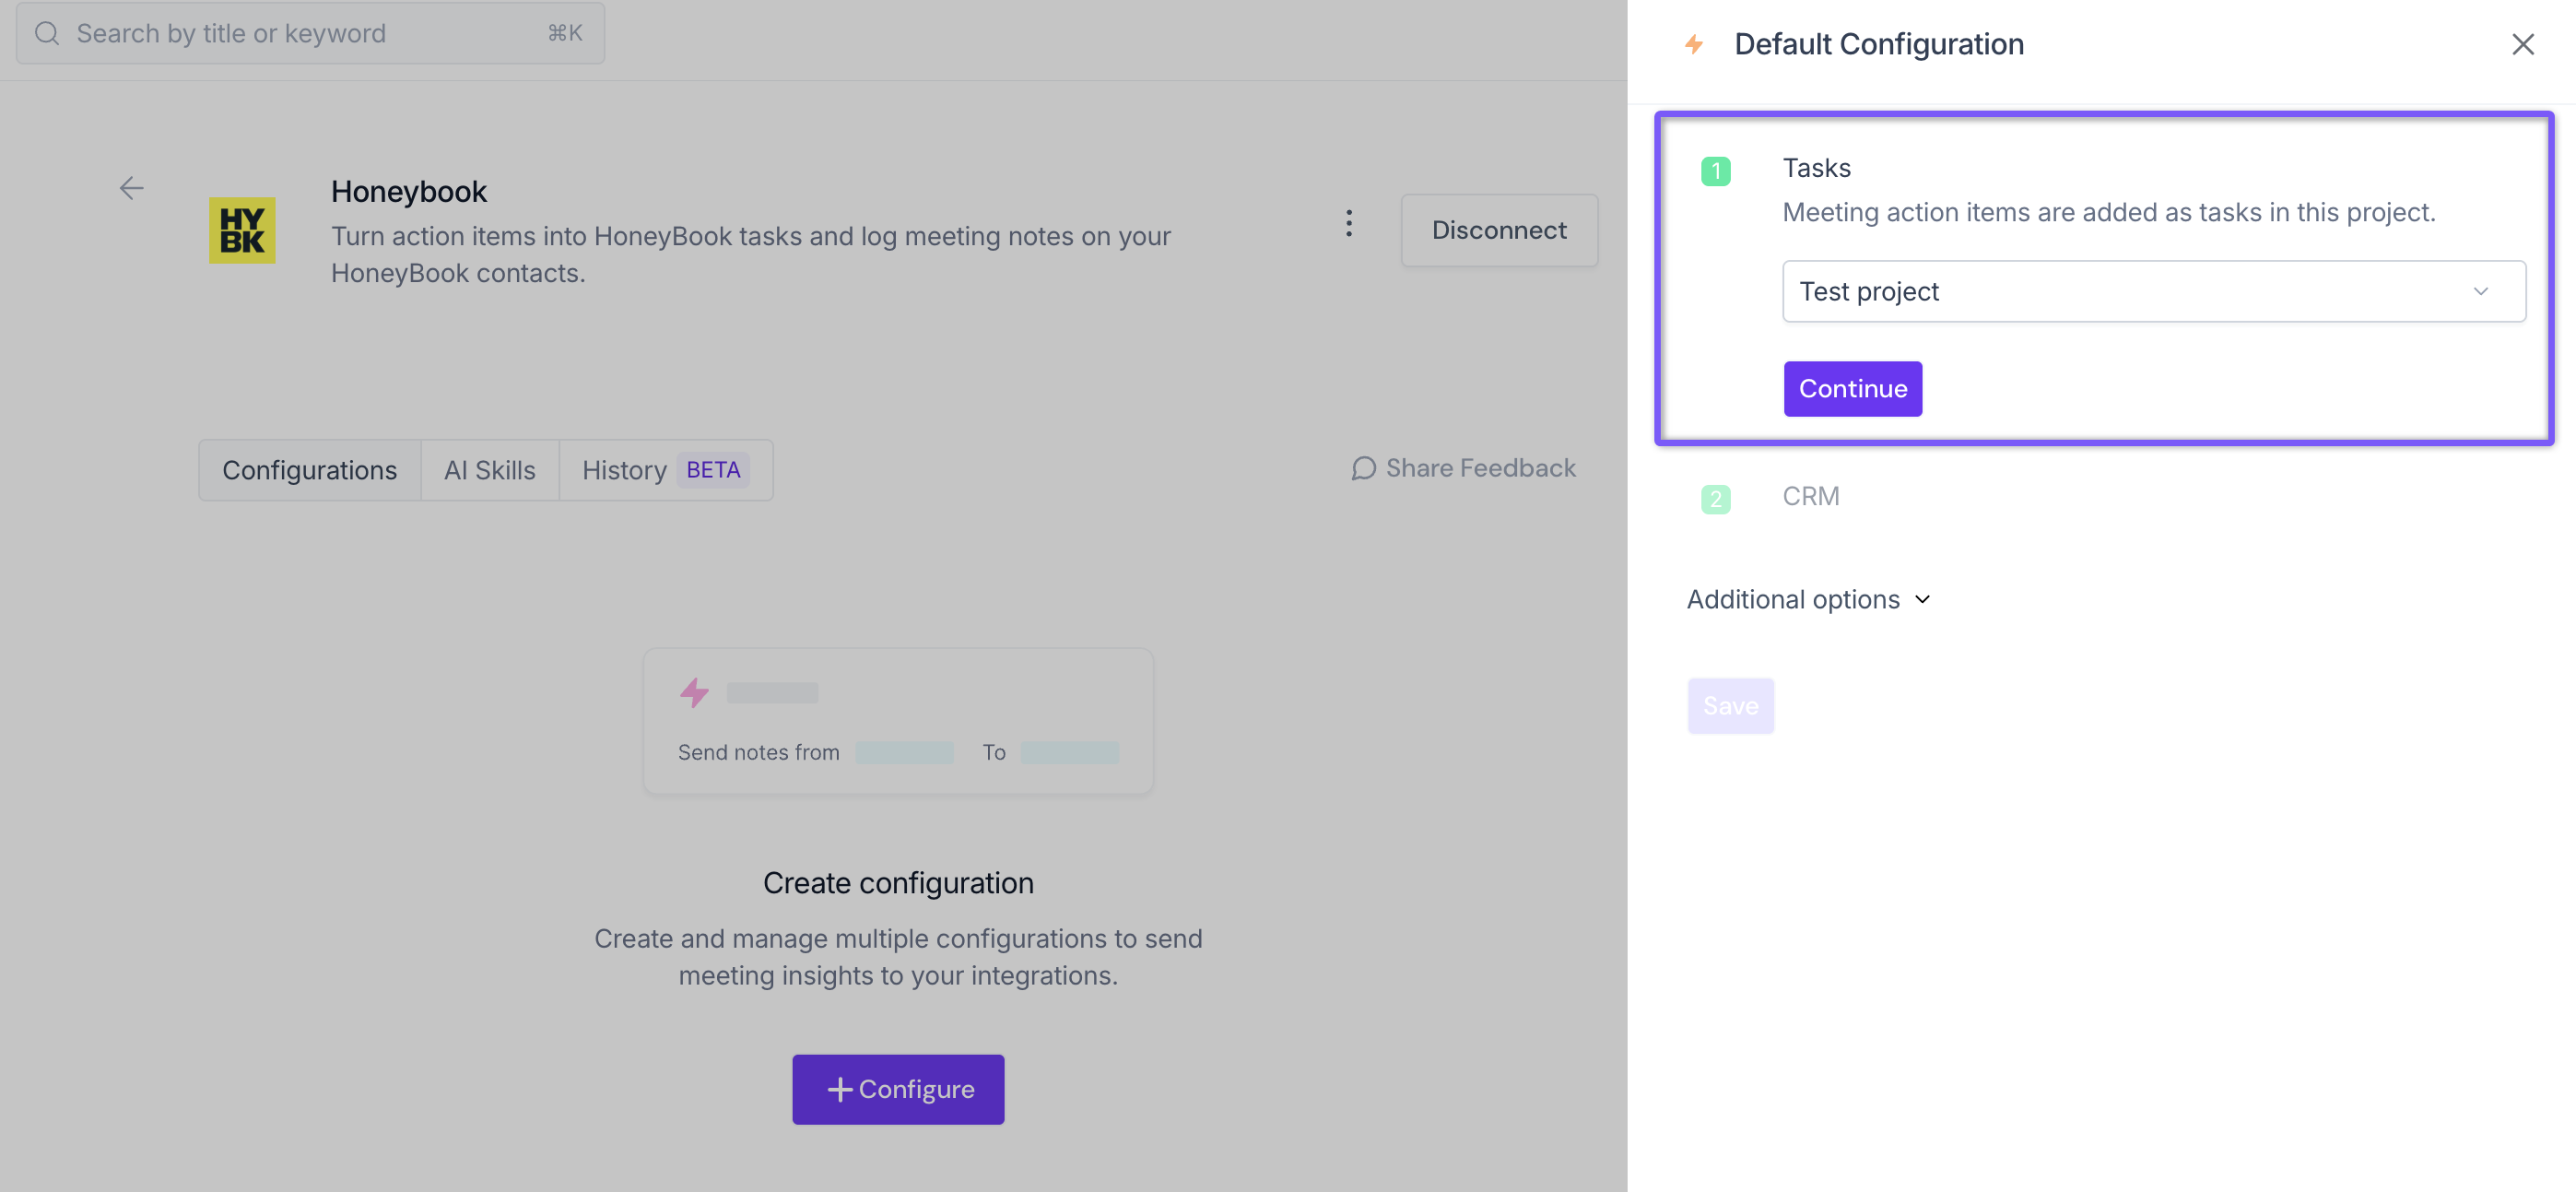
Task: Click the Share Feedback chat bubble icon
Action: [1363, 468]
